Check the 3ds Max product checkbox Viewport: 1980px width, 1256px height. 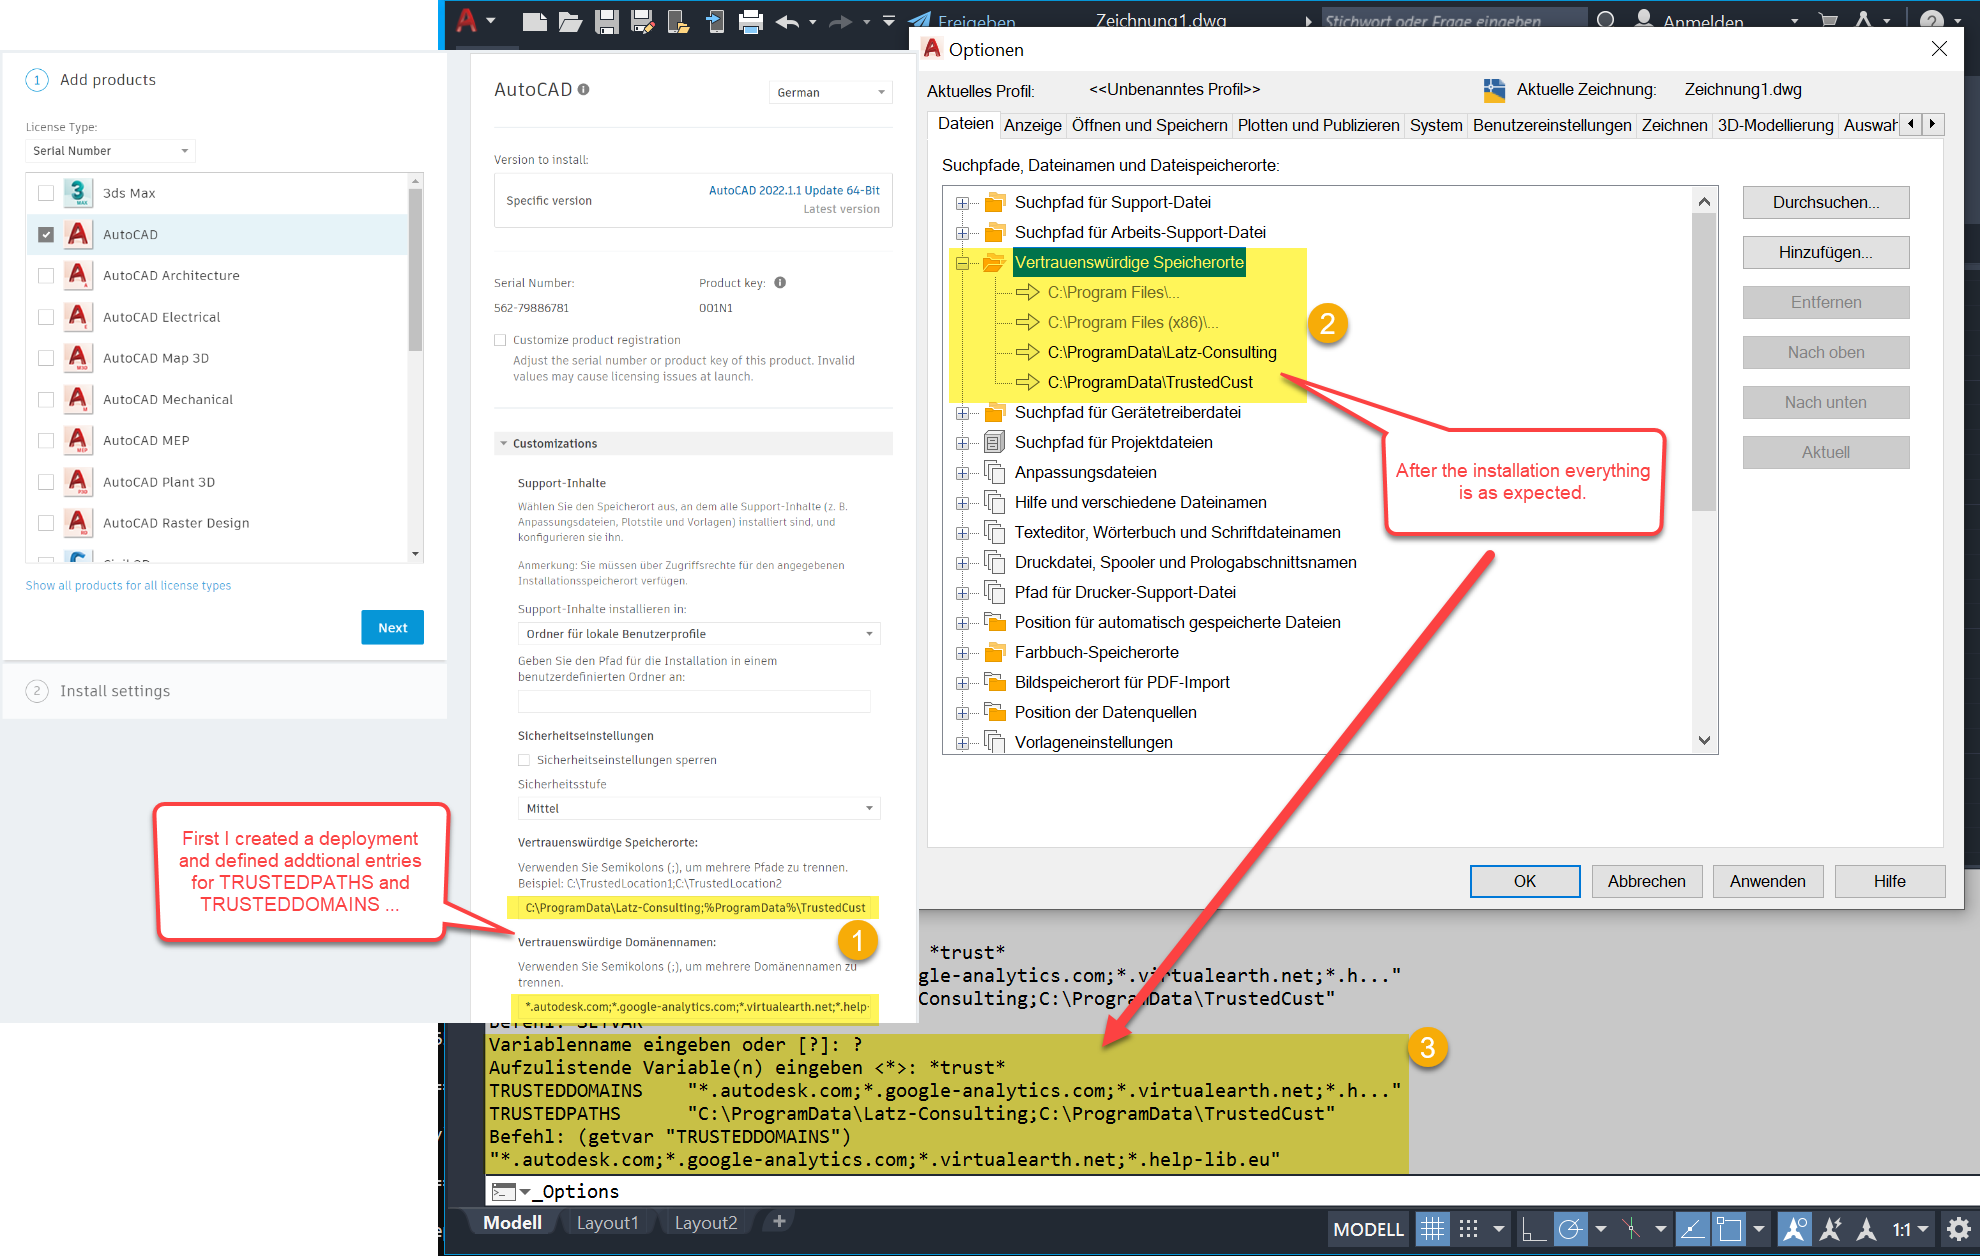click(x=46, y=193)
